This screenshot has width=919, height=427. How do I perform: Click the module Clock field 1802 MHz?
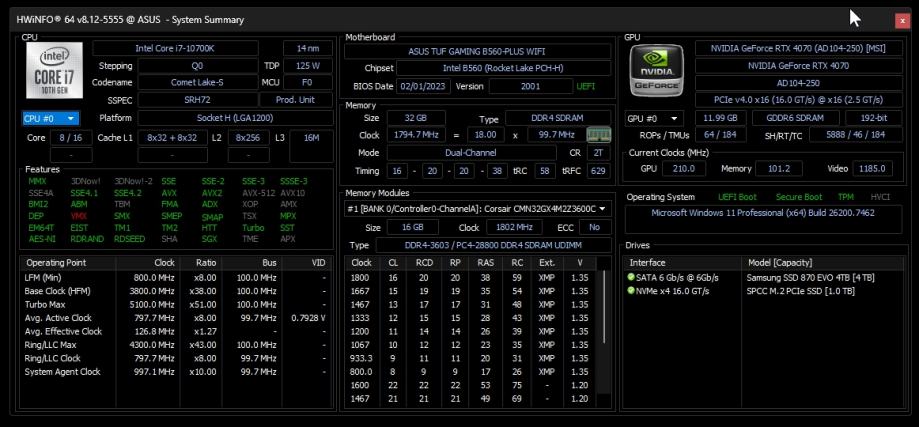click(x=512, y=227)
